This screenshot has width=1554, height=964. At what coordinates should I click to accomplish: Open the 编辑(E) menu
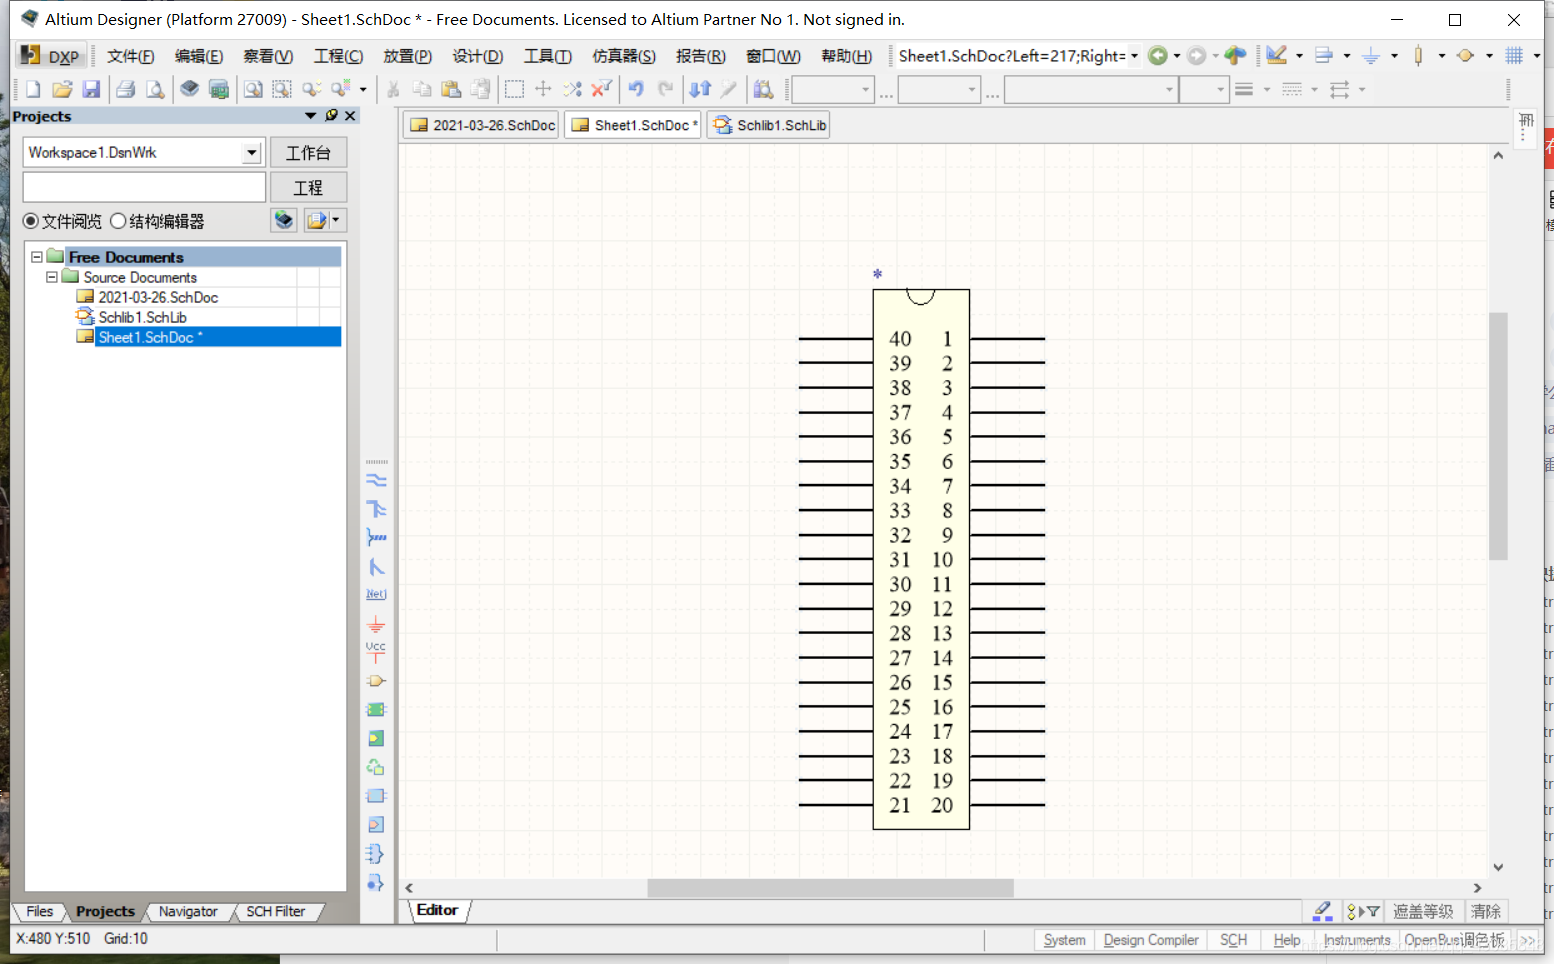click(198, 56)
